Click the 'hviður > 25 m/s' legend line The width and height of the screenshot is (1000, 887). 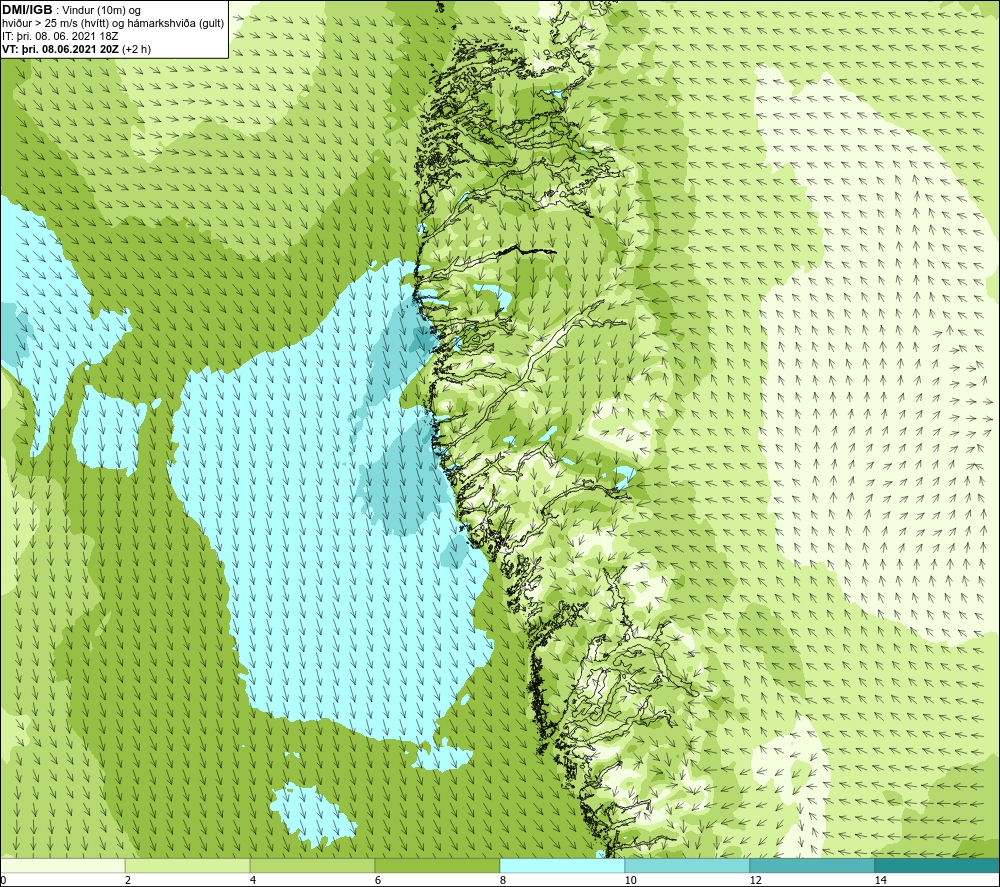113,24
